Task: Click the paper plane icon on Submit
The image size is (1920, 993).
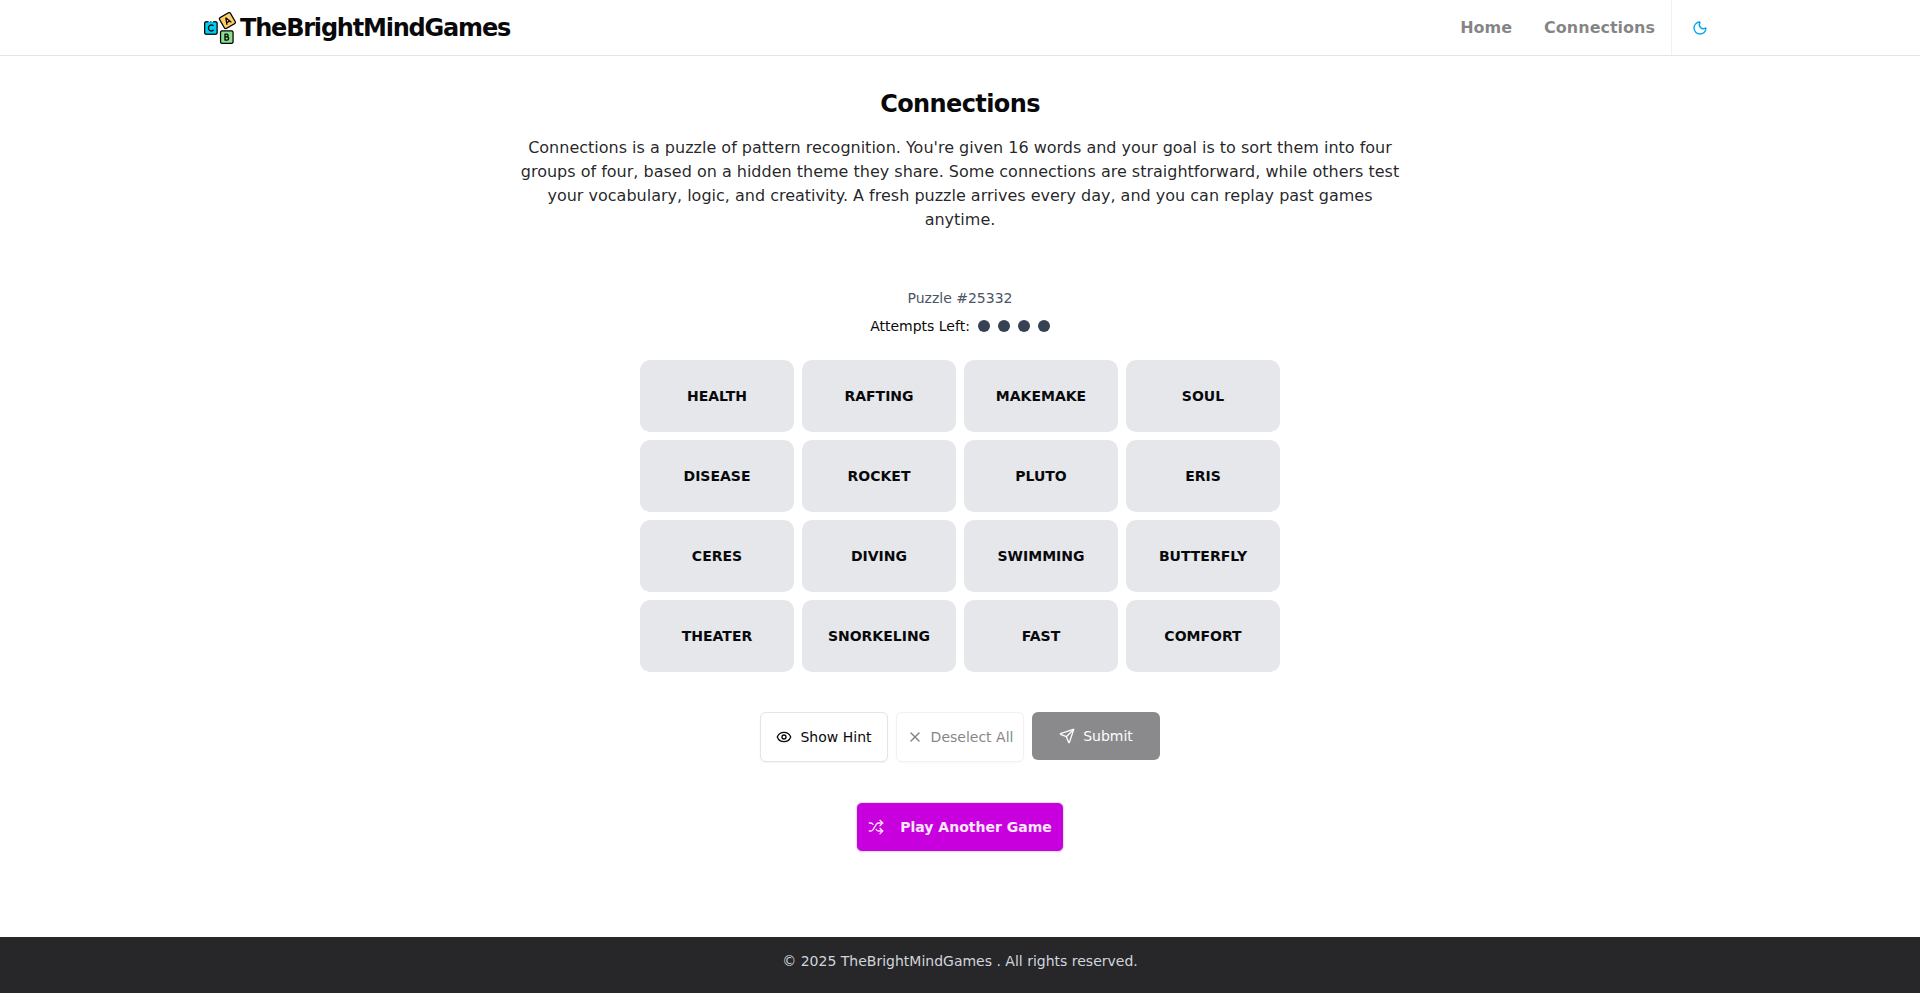Action: pyautogui.click(x=1066, y=736)
